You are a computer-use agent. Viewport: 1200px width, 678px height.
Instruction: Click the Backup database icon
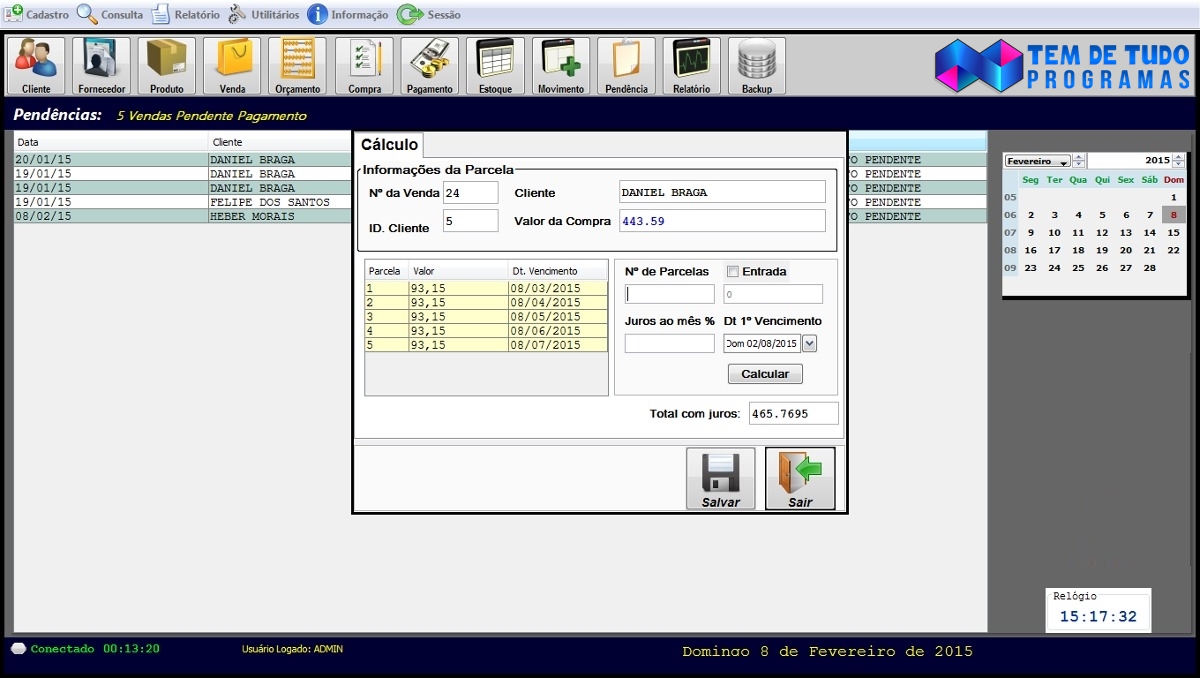tap(757, 66)
